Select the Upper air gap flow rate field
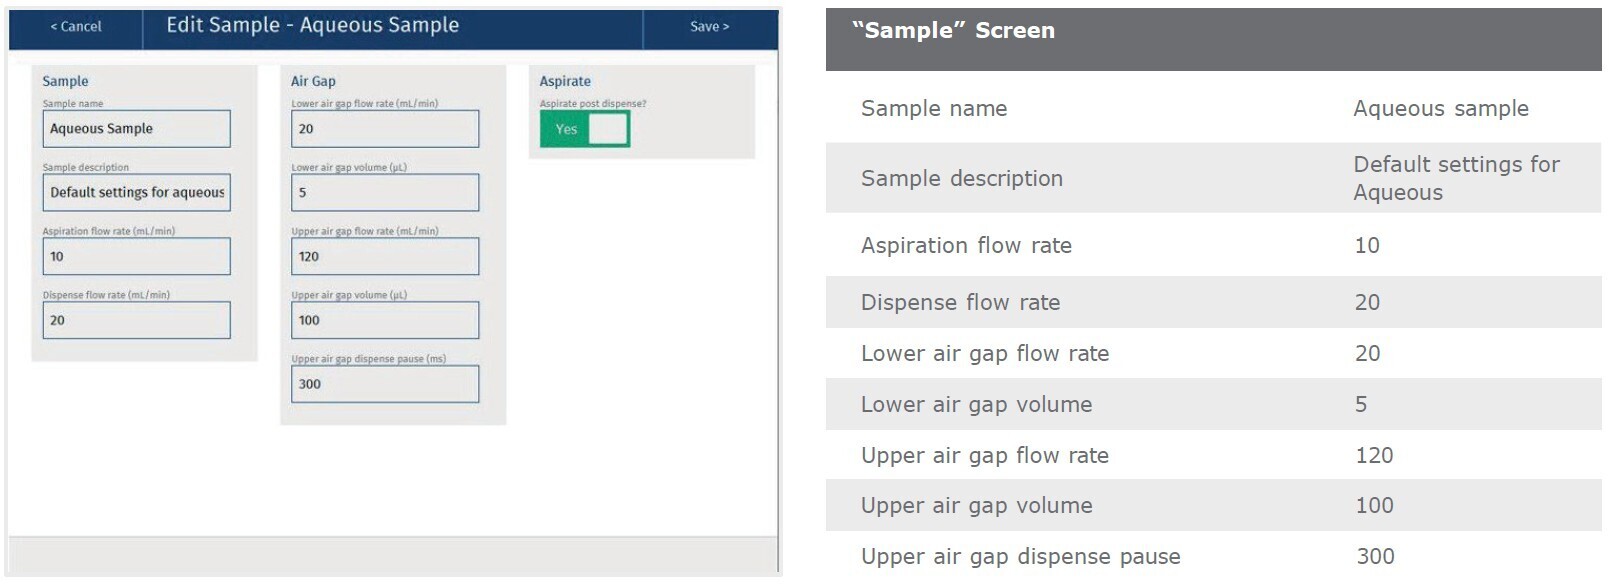This screenshot has width=1609, height=585. [x=385, y=257]
